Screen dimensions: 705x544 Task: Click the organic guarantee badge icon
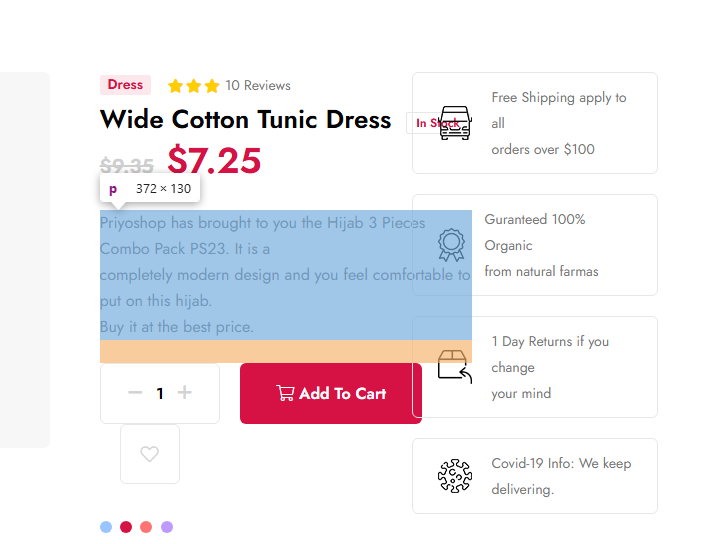451,245
